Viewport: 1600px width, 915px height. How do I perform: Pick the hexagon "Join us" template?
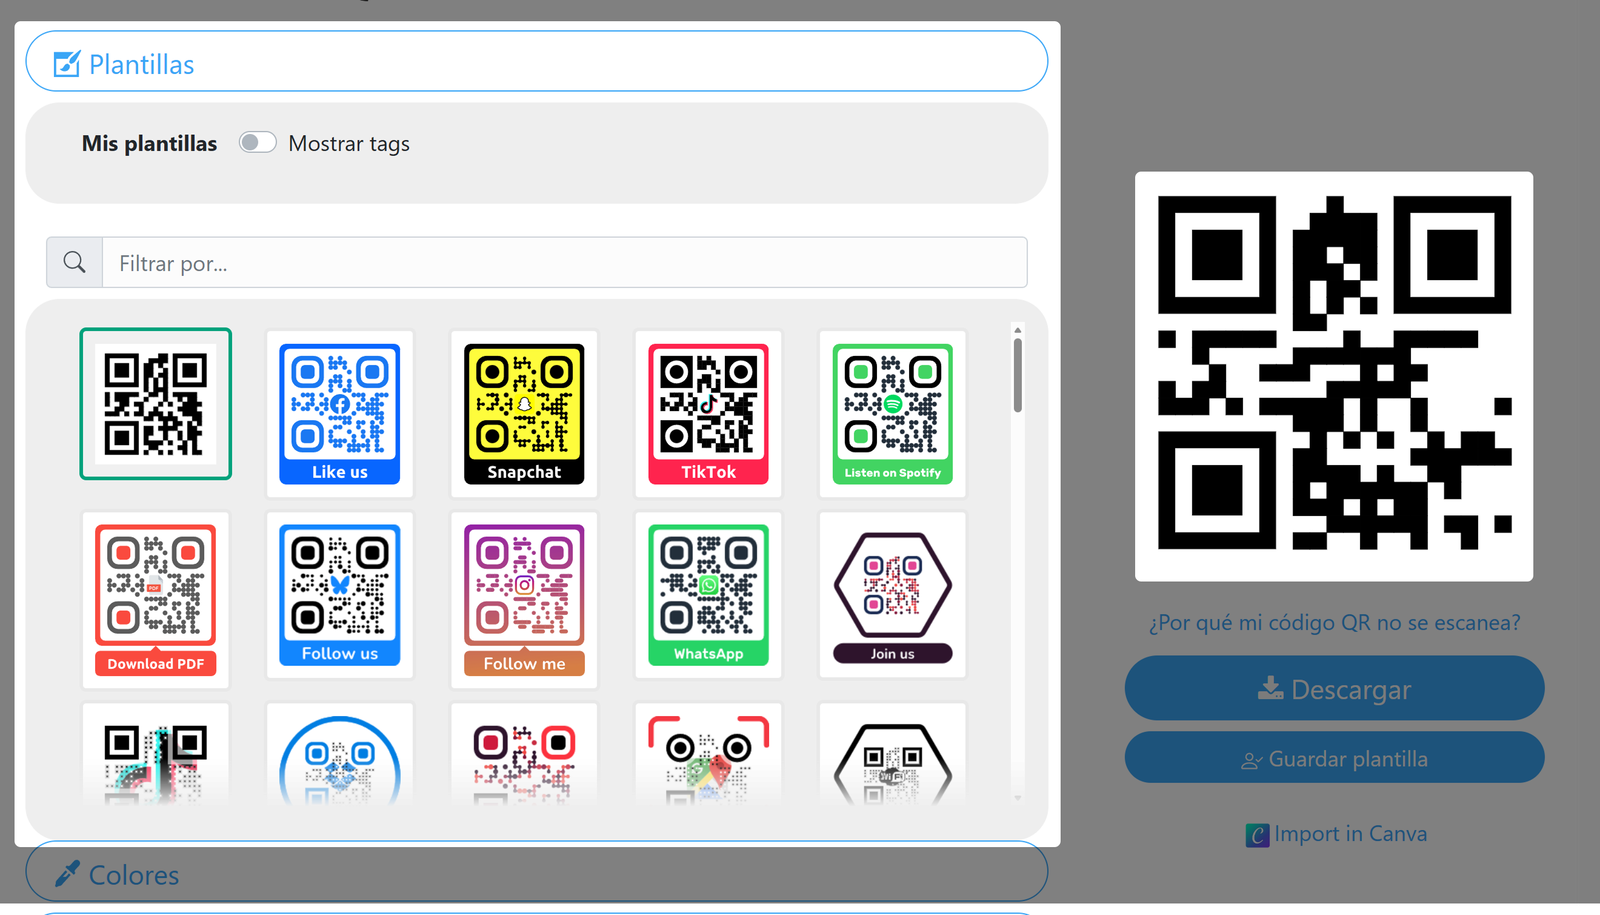tap(893, 595)
